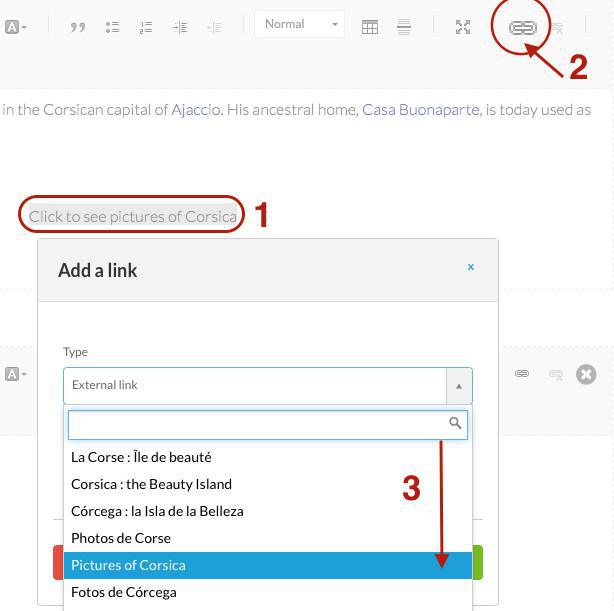Click the insert table icon

[x=370, y=28]
